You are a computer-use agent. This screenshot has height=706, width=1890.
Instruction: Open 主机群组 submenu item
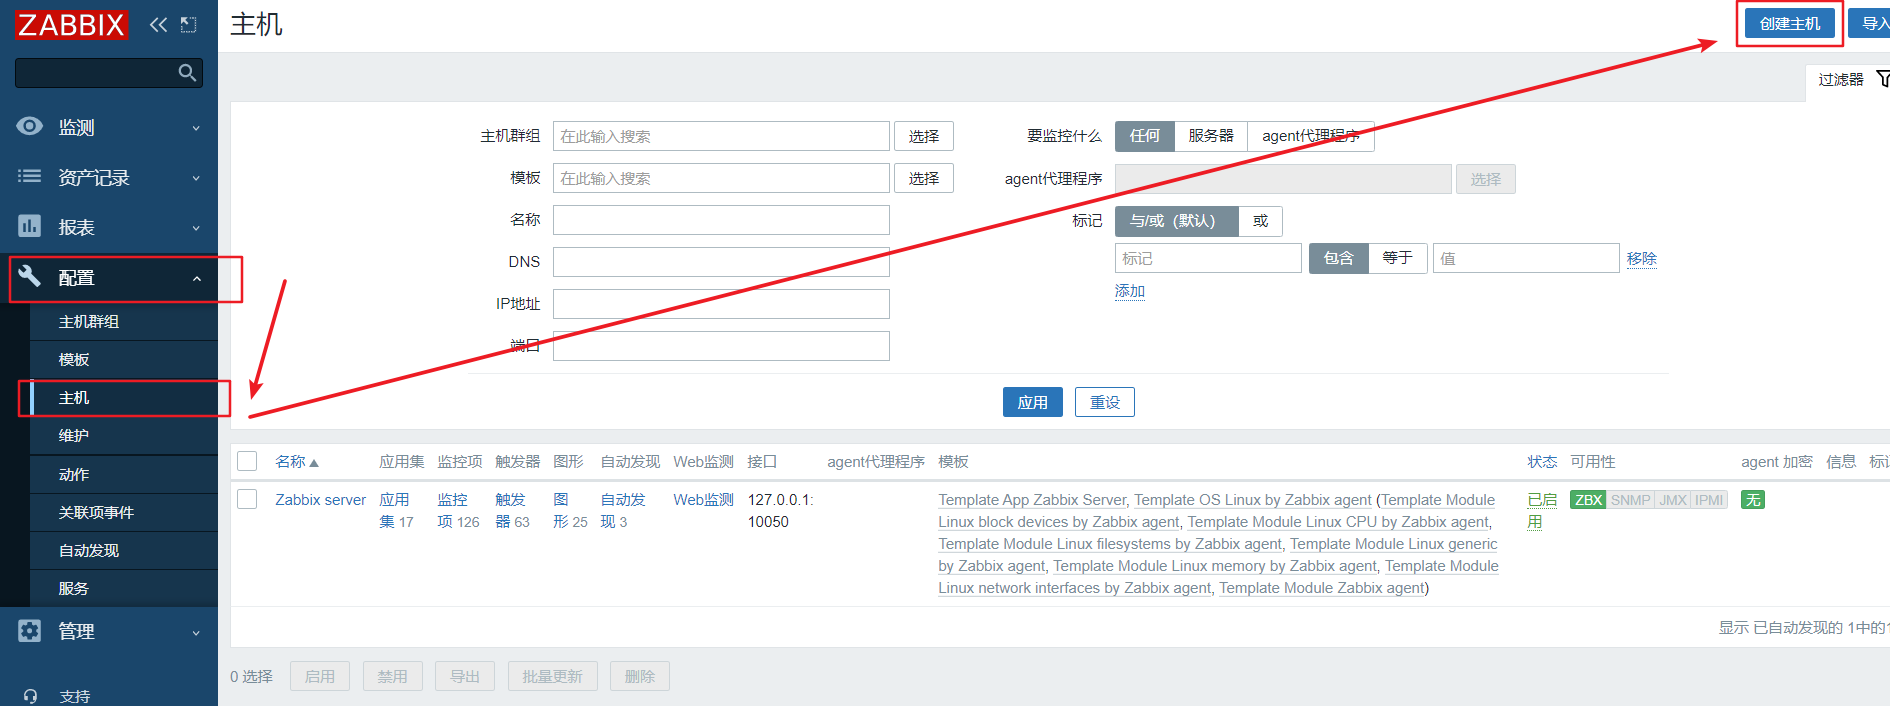[x=124, y=321]
